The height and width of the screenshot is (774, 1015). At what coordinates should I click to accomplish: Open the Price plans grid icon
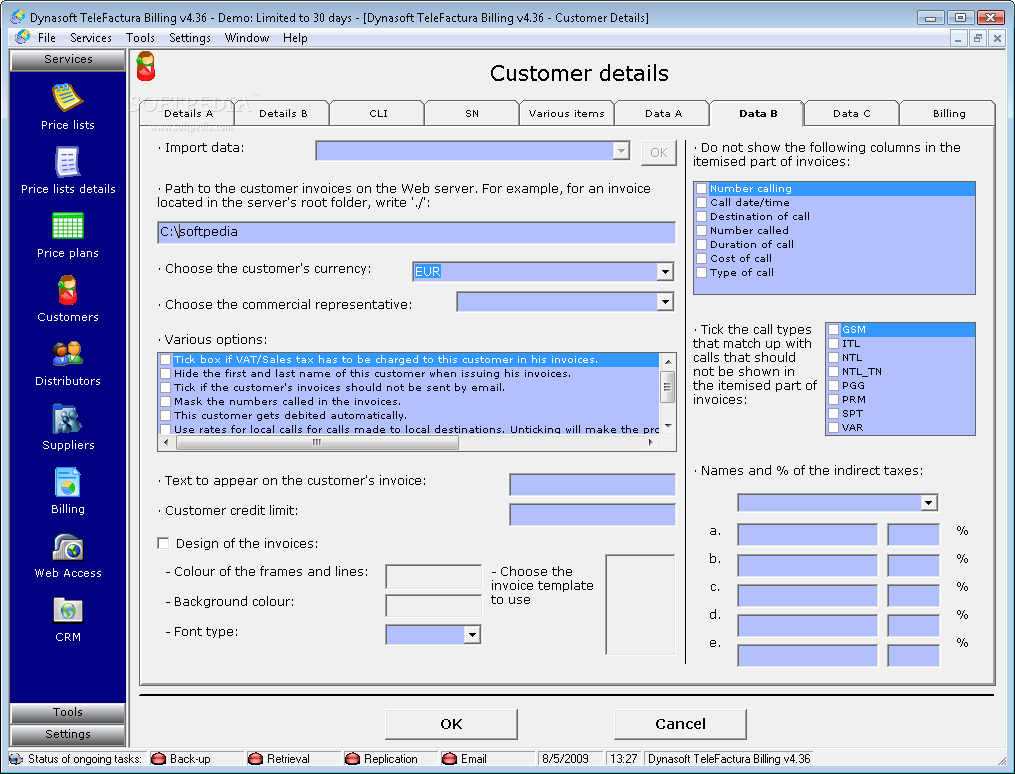tap(67, 227)
